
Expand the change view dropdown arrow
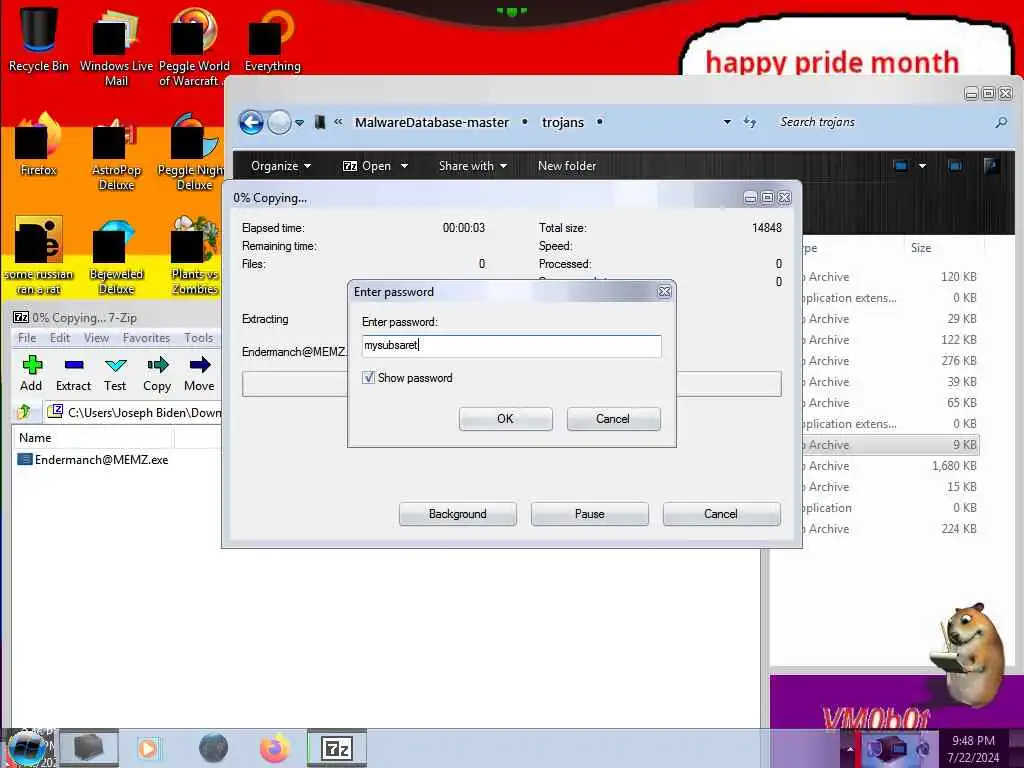click(x=922, y=166)
